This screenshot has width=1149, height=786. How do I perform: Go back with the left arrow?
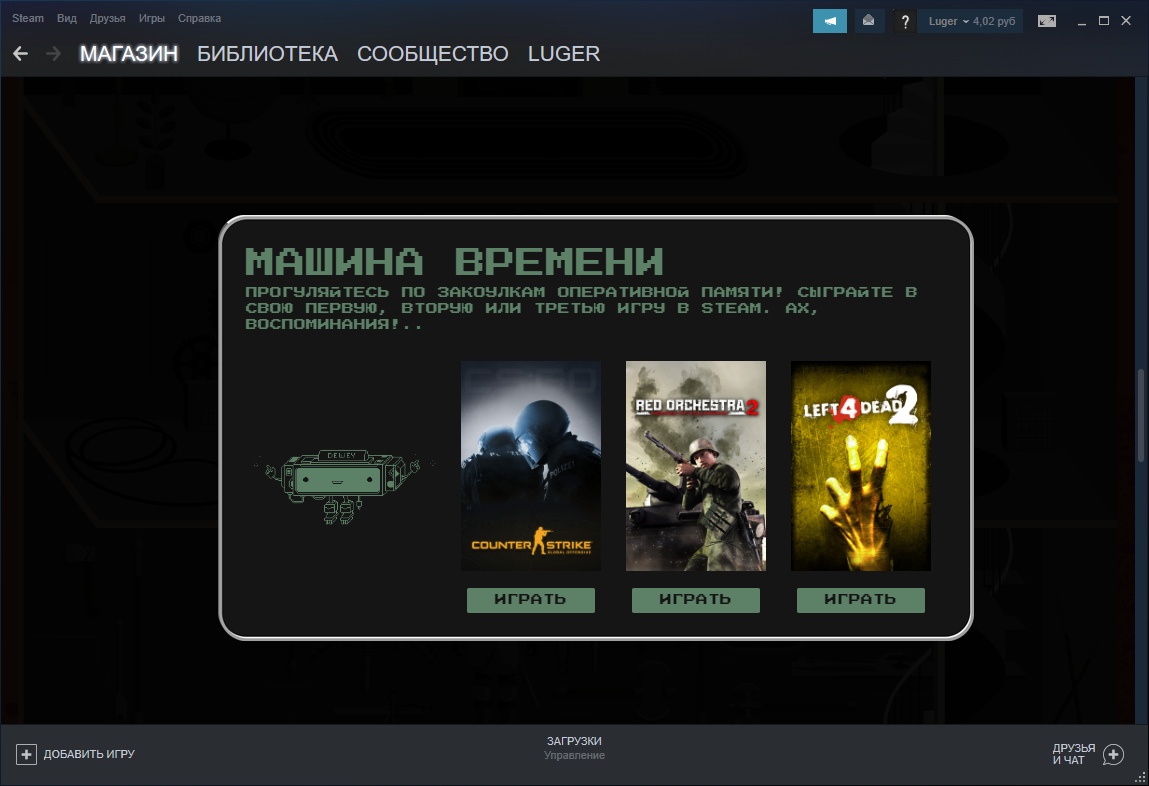(x=20, y=54)
